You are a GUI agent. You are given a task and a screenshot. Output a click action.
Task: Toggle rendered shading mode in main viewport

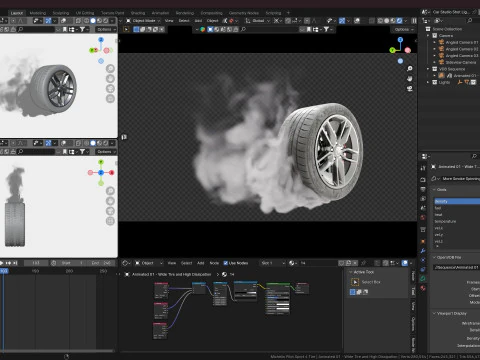(399, 21)
